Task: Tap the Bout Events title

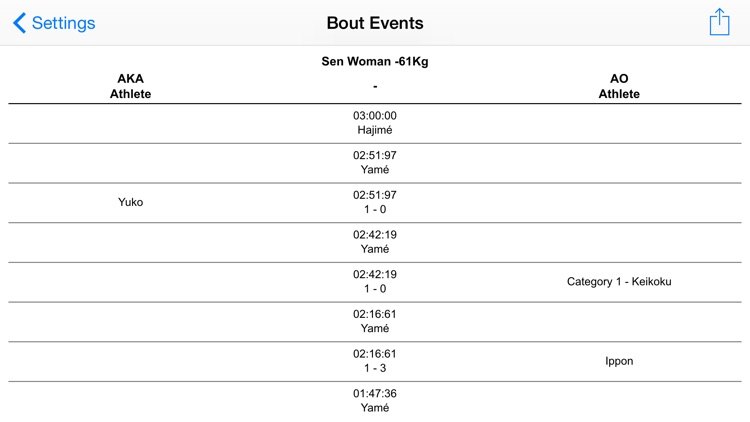Action: pyautogui.click(x=375, y=23)
